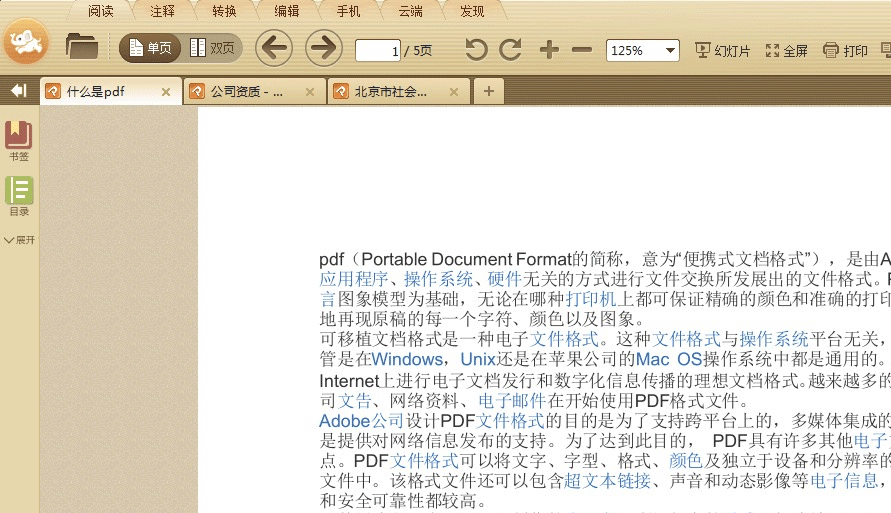The image size is (891, 513).
Task: Zoom out with the minus icon
Action: click(582, 50)
